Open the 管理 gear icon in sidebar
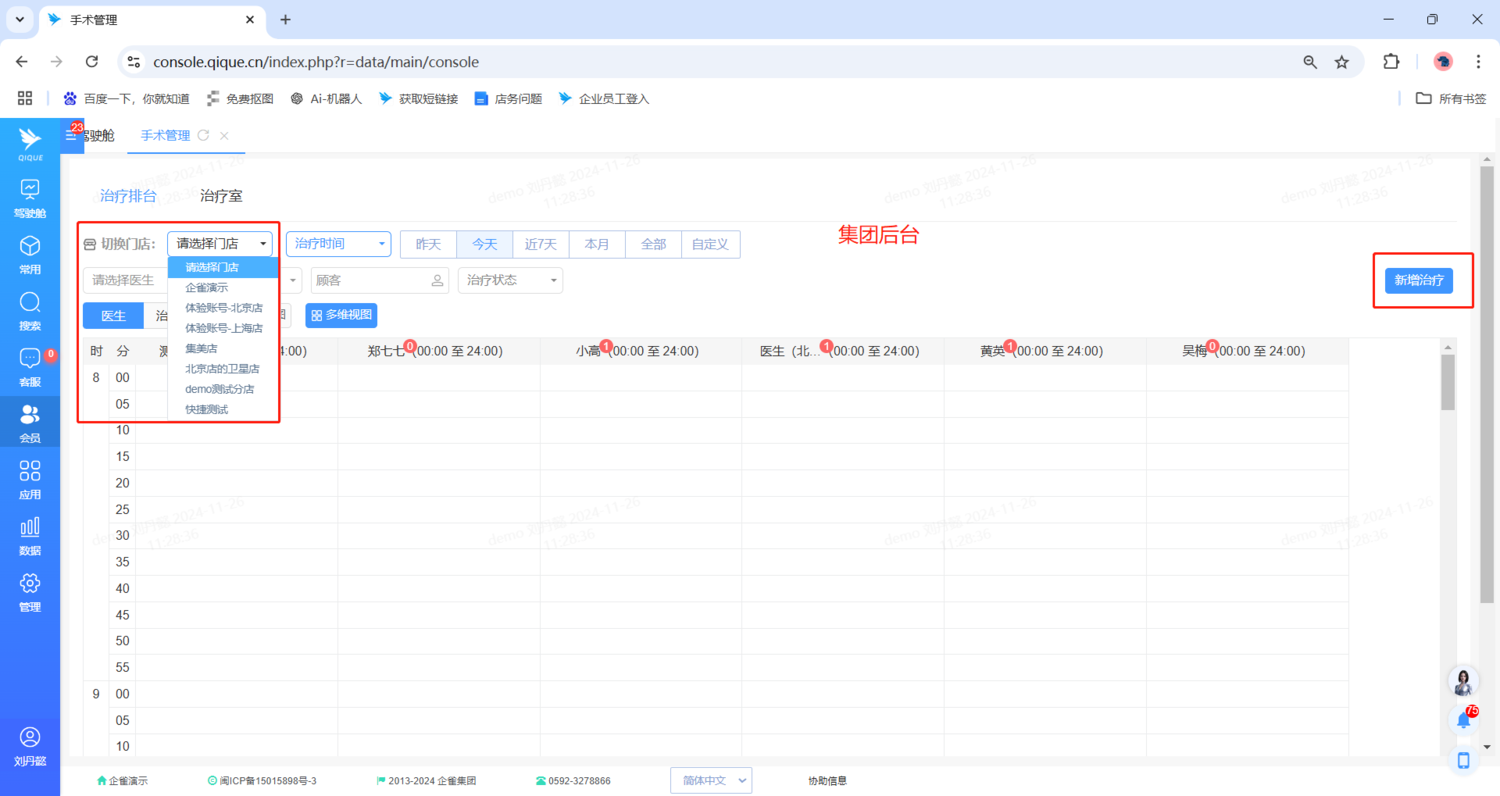This screenshot has width=1500, height=796. (30, 590)
